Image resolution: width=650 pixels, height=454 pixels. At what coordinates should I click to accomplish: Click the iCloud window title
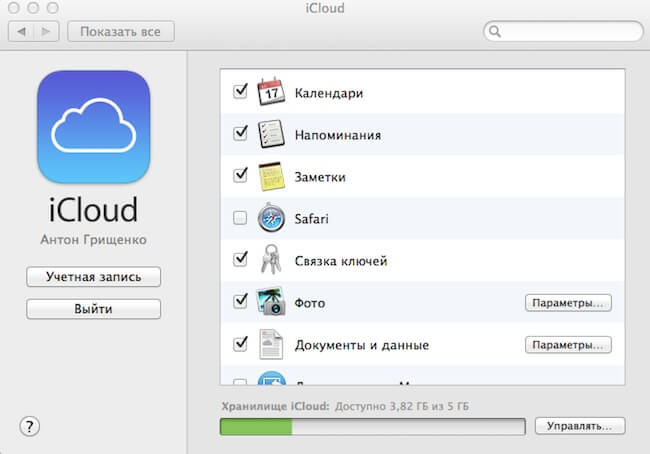click(325, 8)
